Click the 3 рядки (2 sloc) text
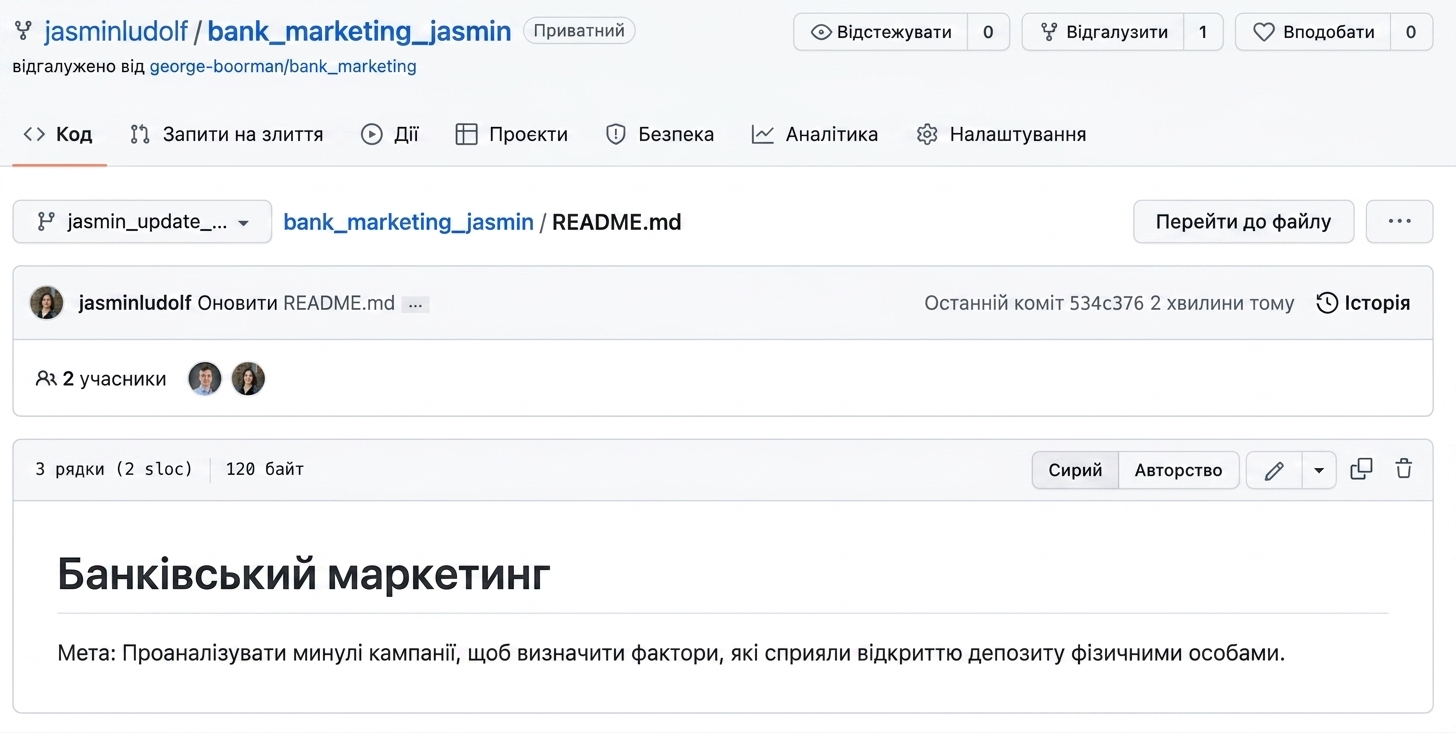This screenshot has width=1456, height=733. tap(114, 469)
